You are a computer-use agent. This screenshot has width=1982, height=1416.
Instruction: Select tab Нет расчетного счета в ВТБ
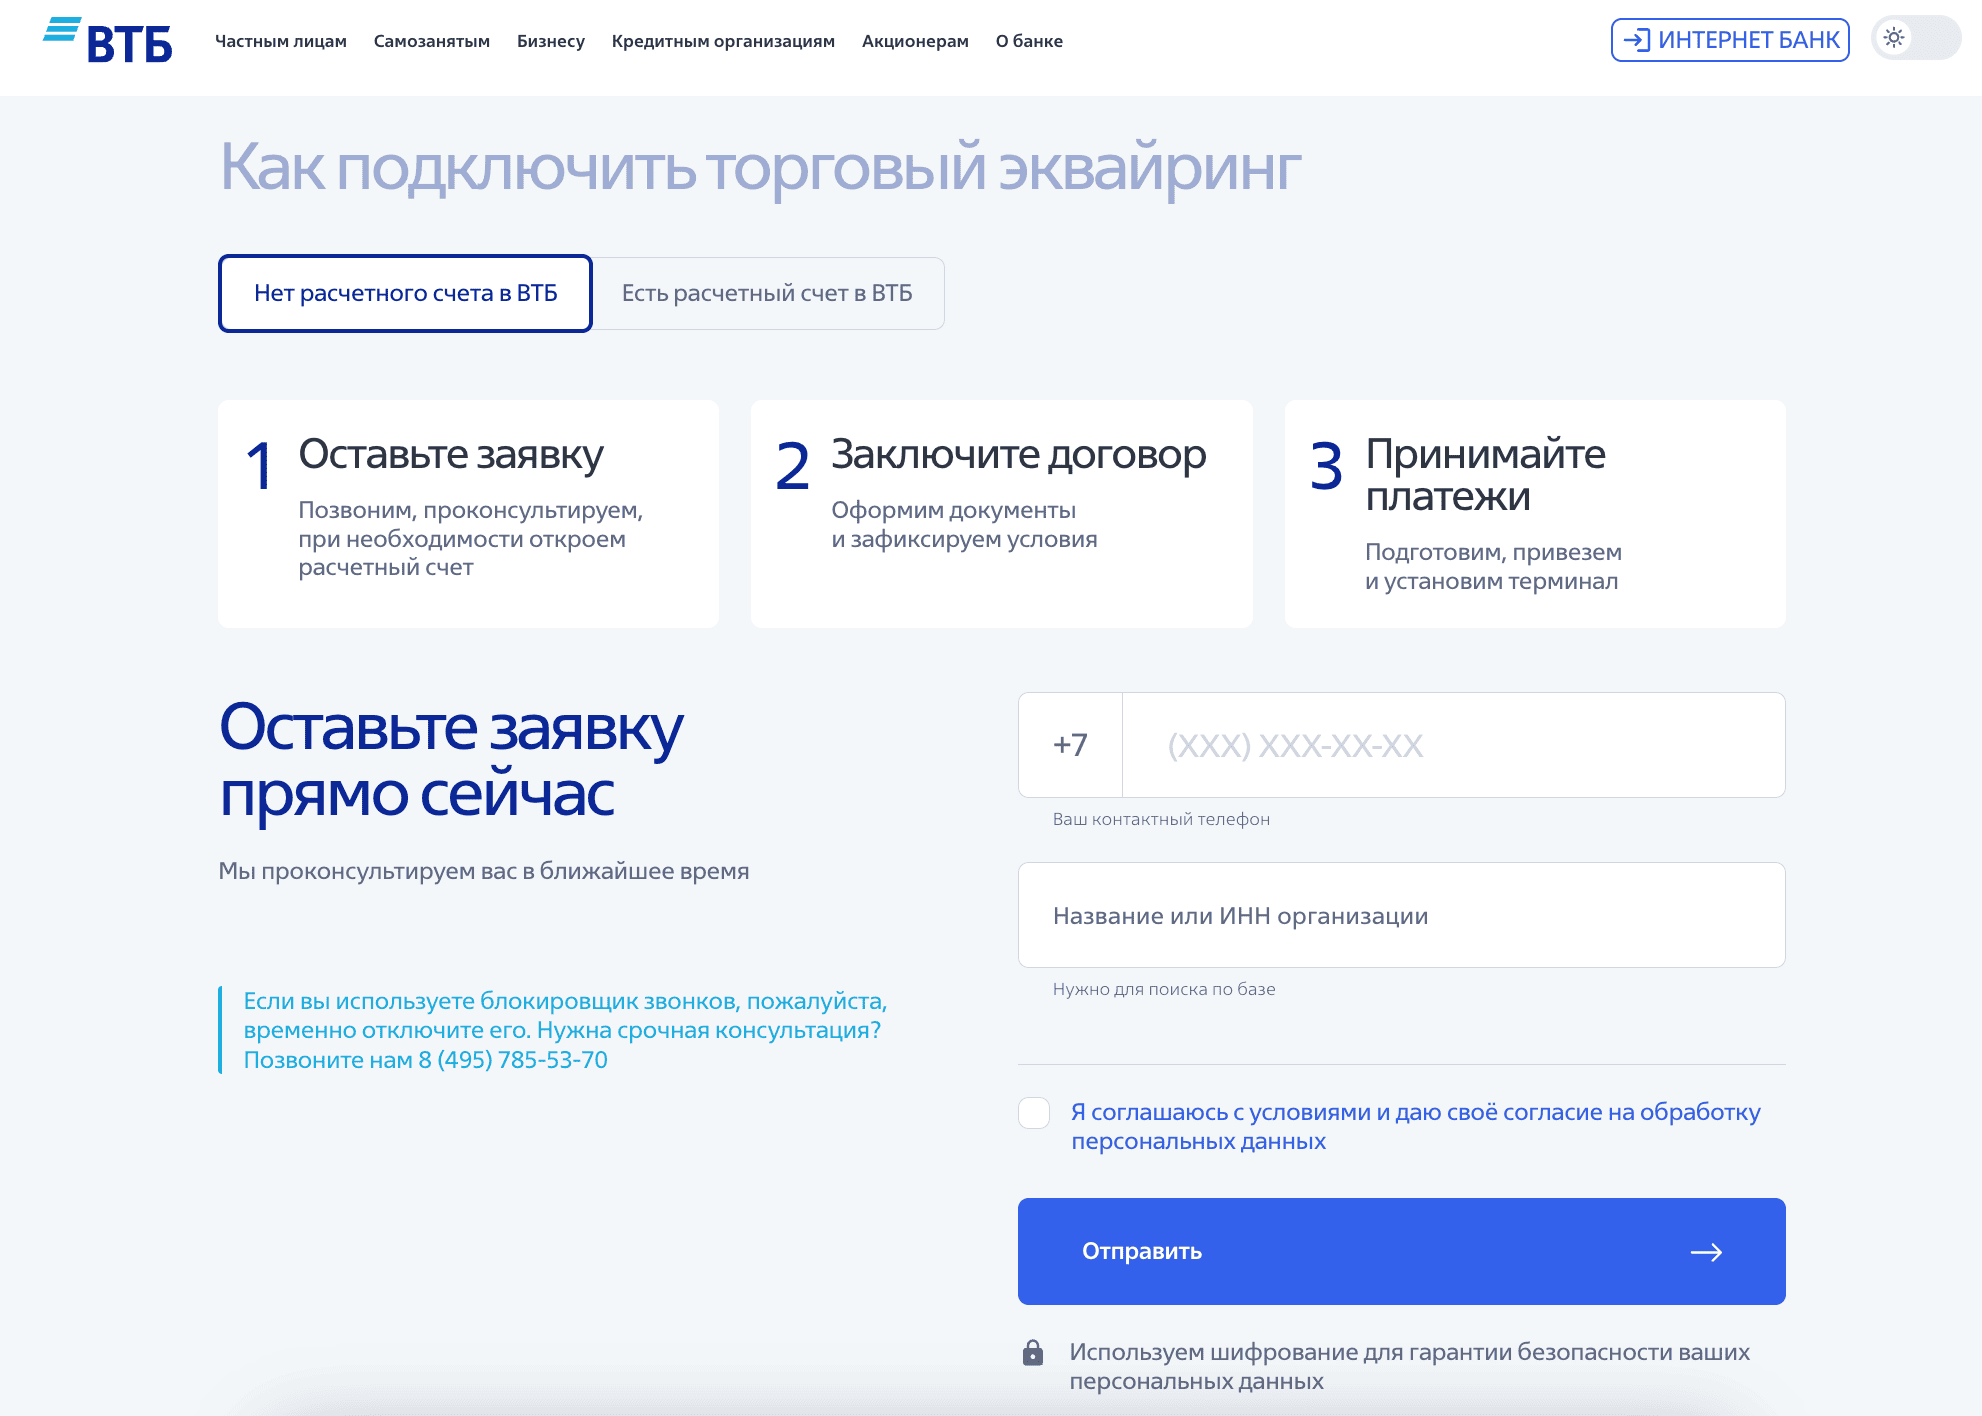(405, 293)
